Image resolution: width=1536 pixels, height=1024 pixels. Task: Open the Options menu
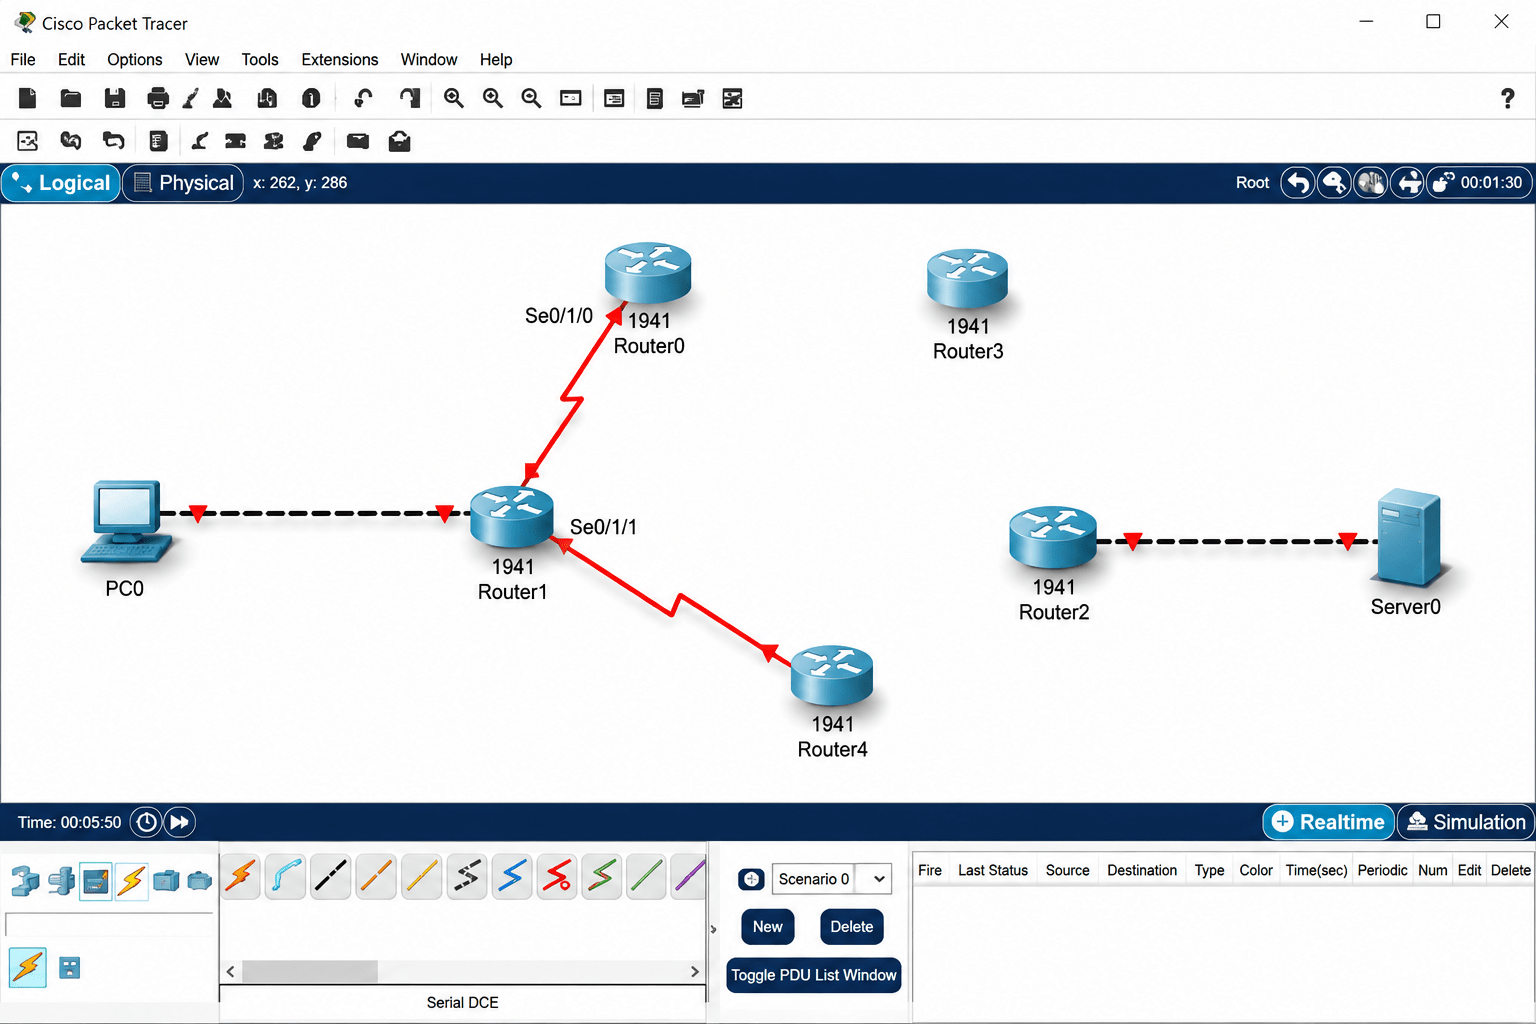coord(135,59)
